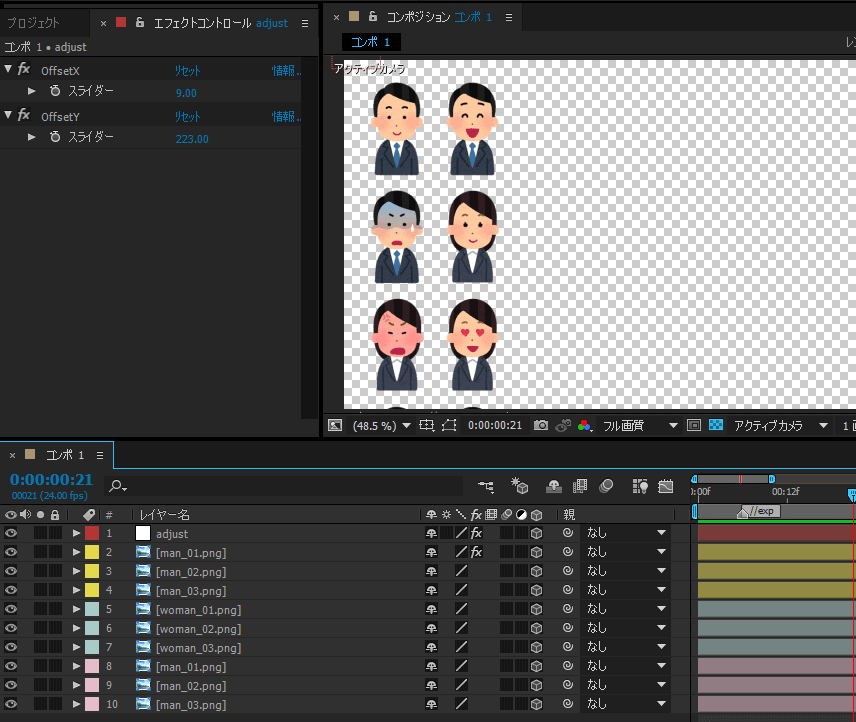Enable motion blur for timeline layers
This screenshot has height=722, width=856.
(606, 486)
